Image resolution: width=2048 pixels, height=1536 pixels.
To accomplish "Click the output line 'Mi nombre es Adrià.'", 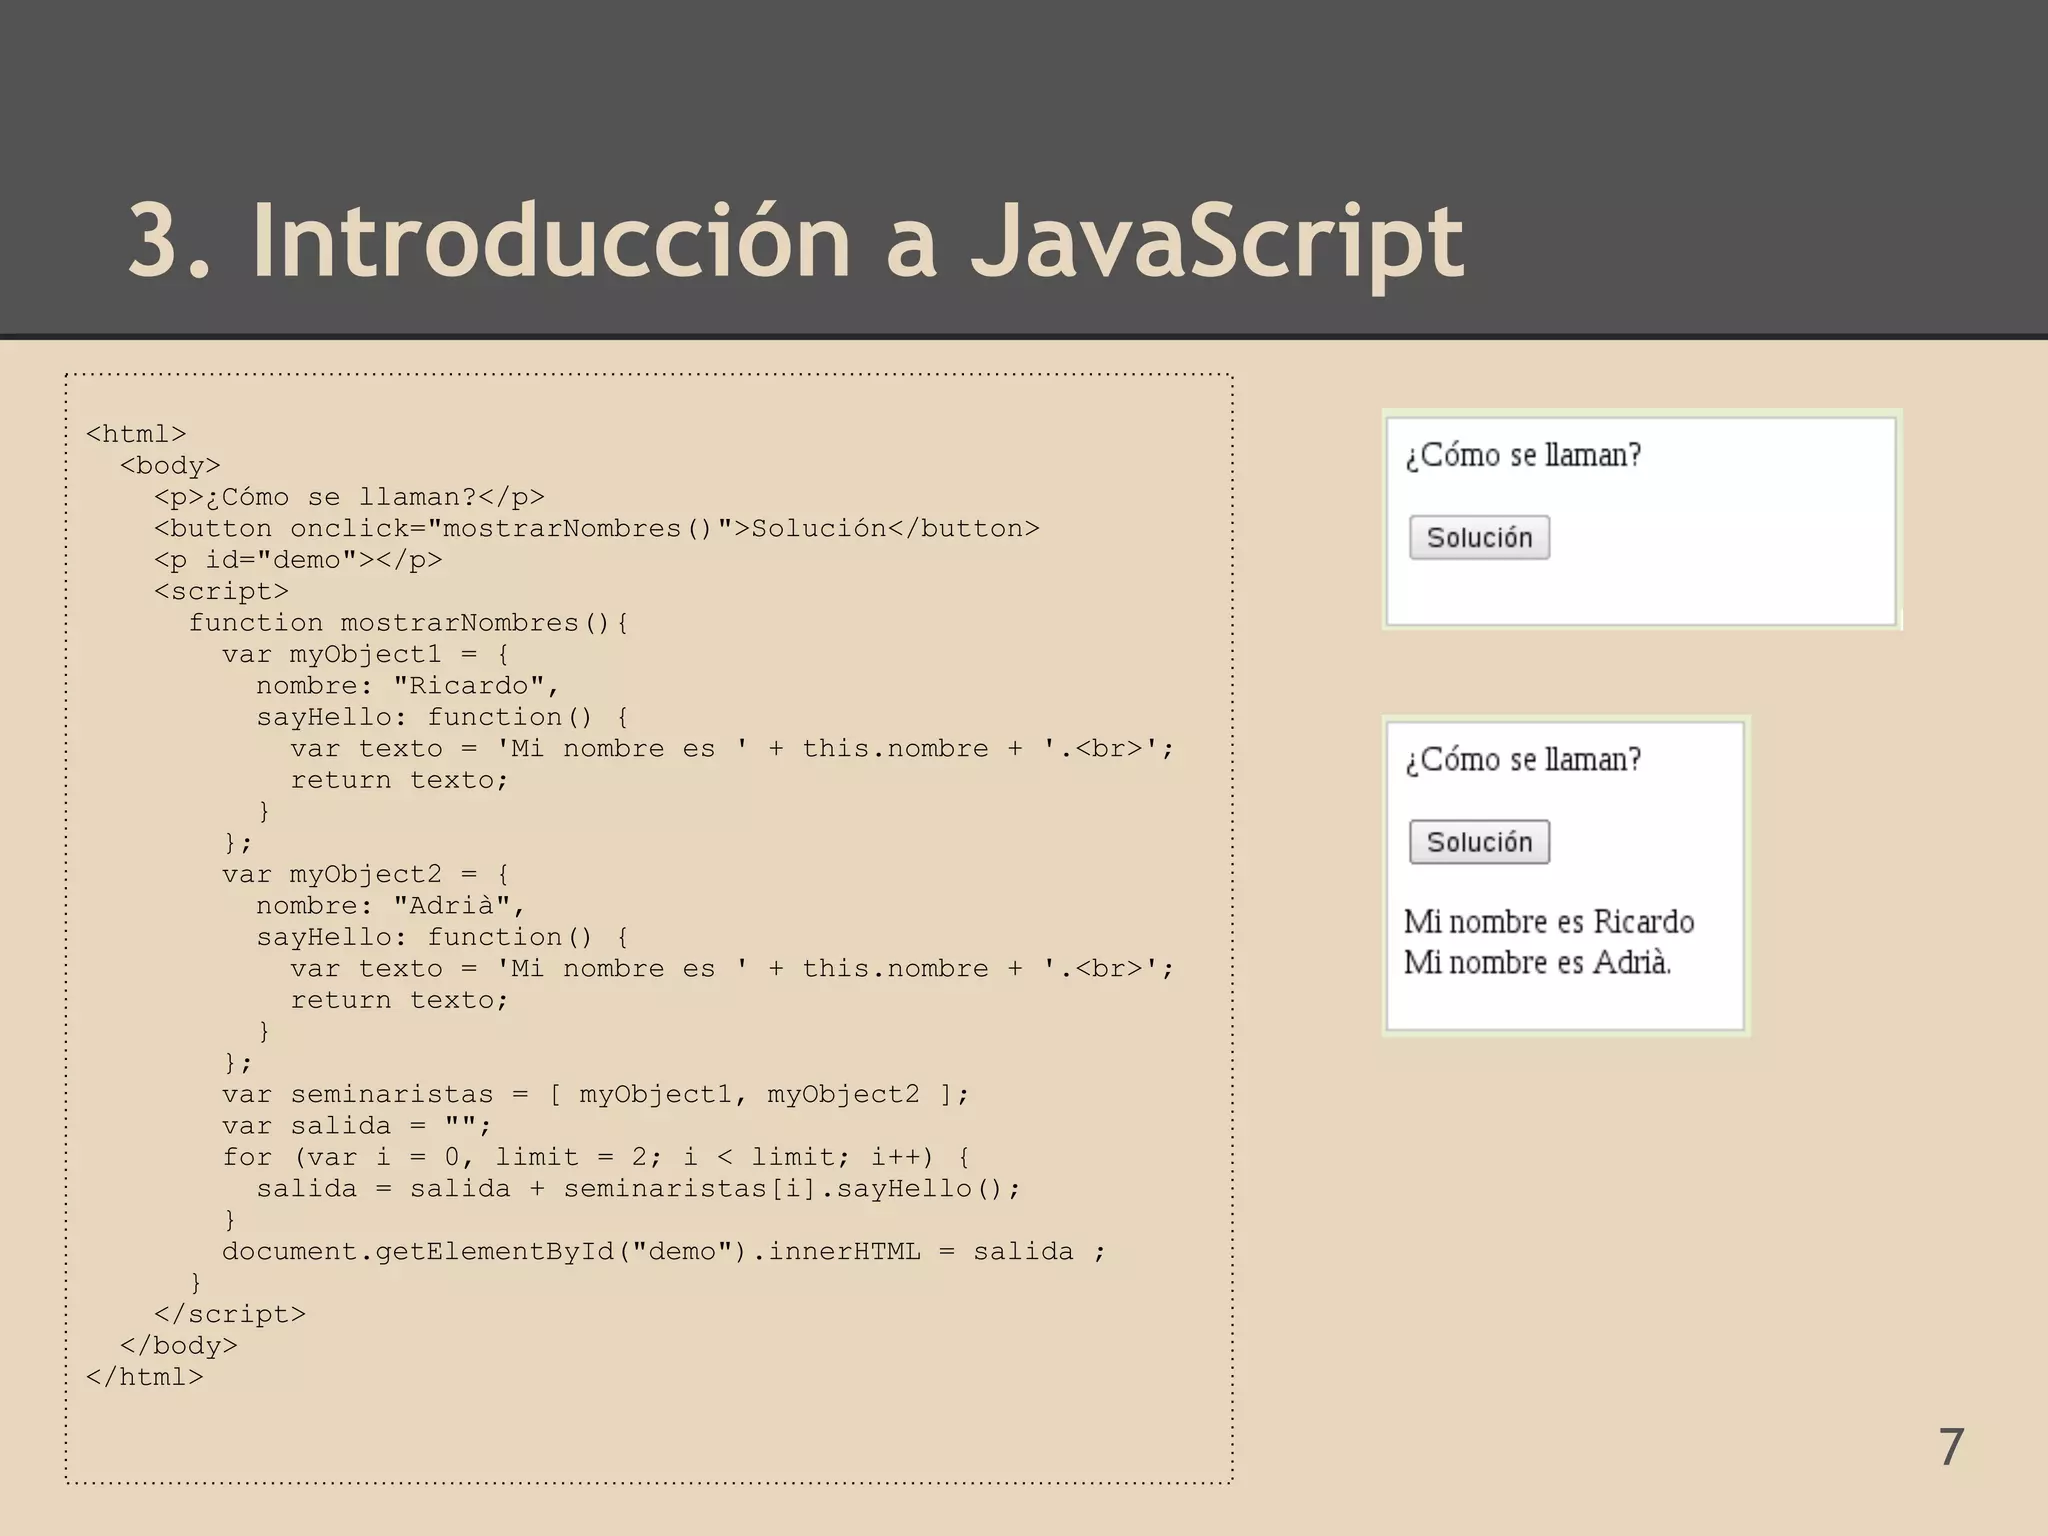I will click(x=1537, y=962).
